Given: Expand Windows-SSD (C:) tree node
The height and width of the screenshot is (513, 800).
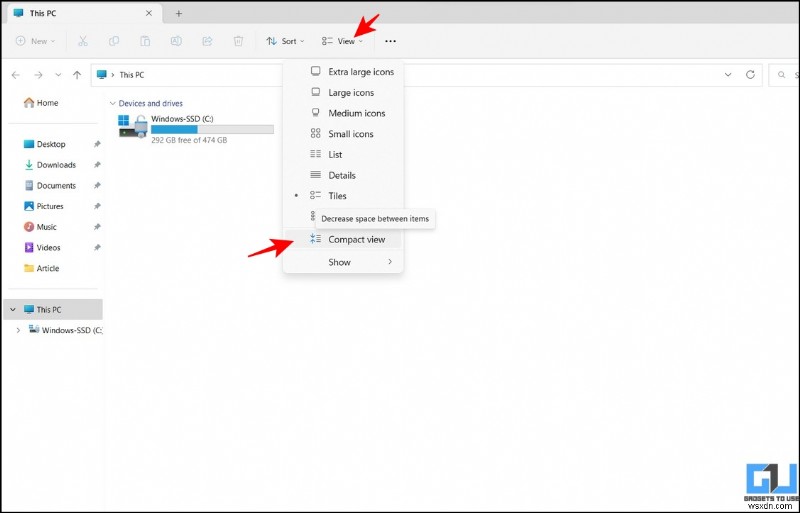Looking at the screenshot, I should click(x=18, y=330).
